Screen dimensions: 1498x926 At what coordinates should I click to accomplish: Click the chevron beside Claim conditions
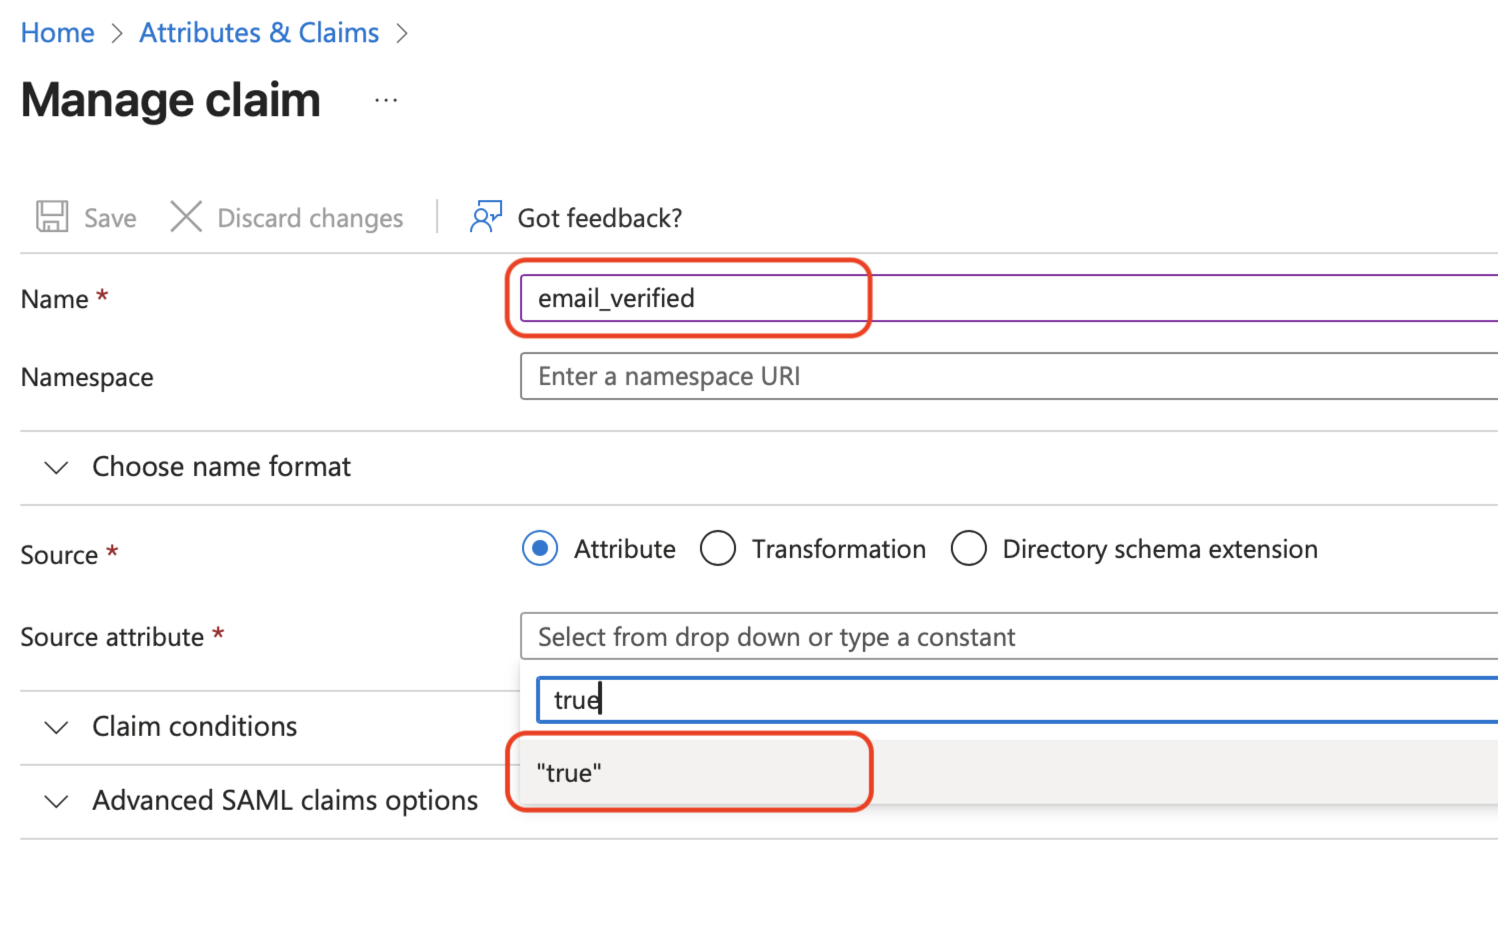[56, 728]
